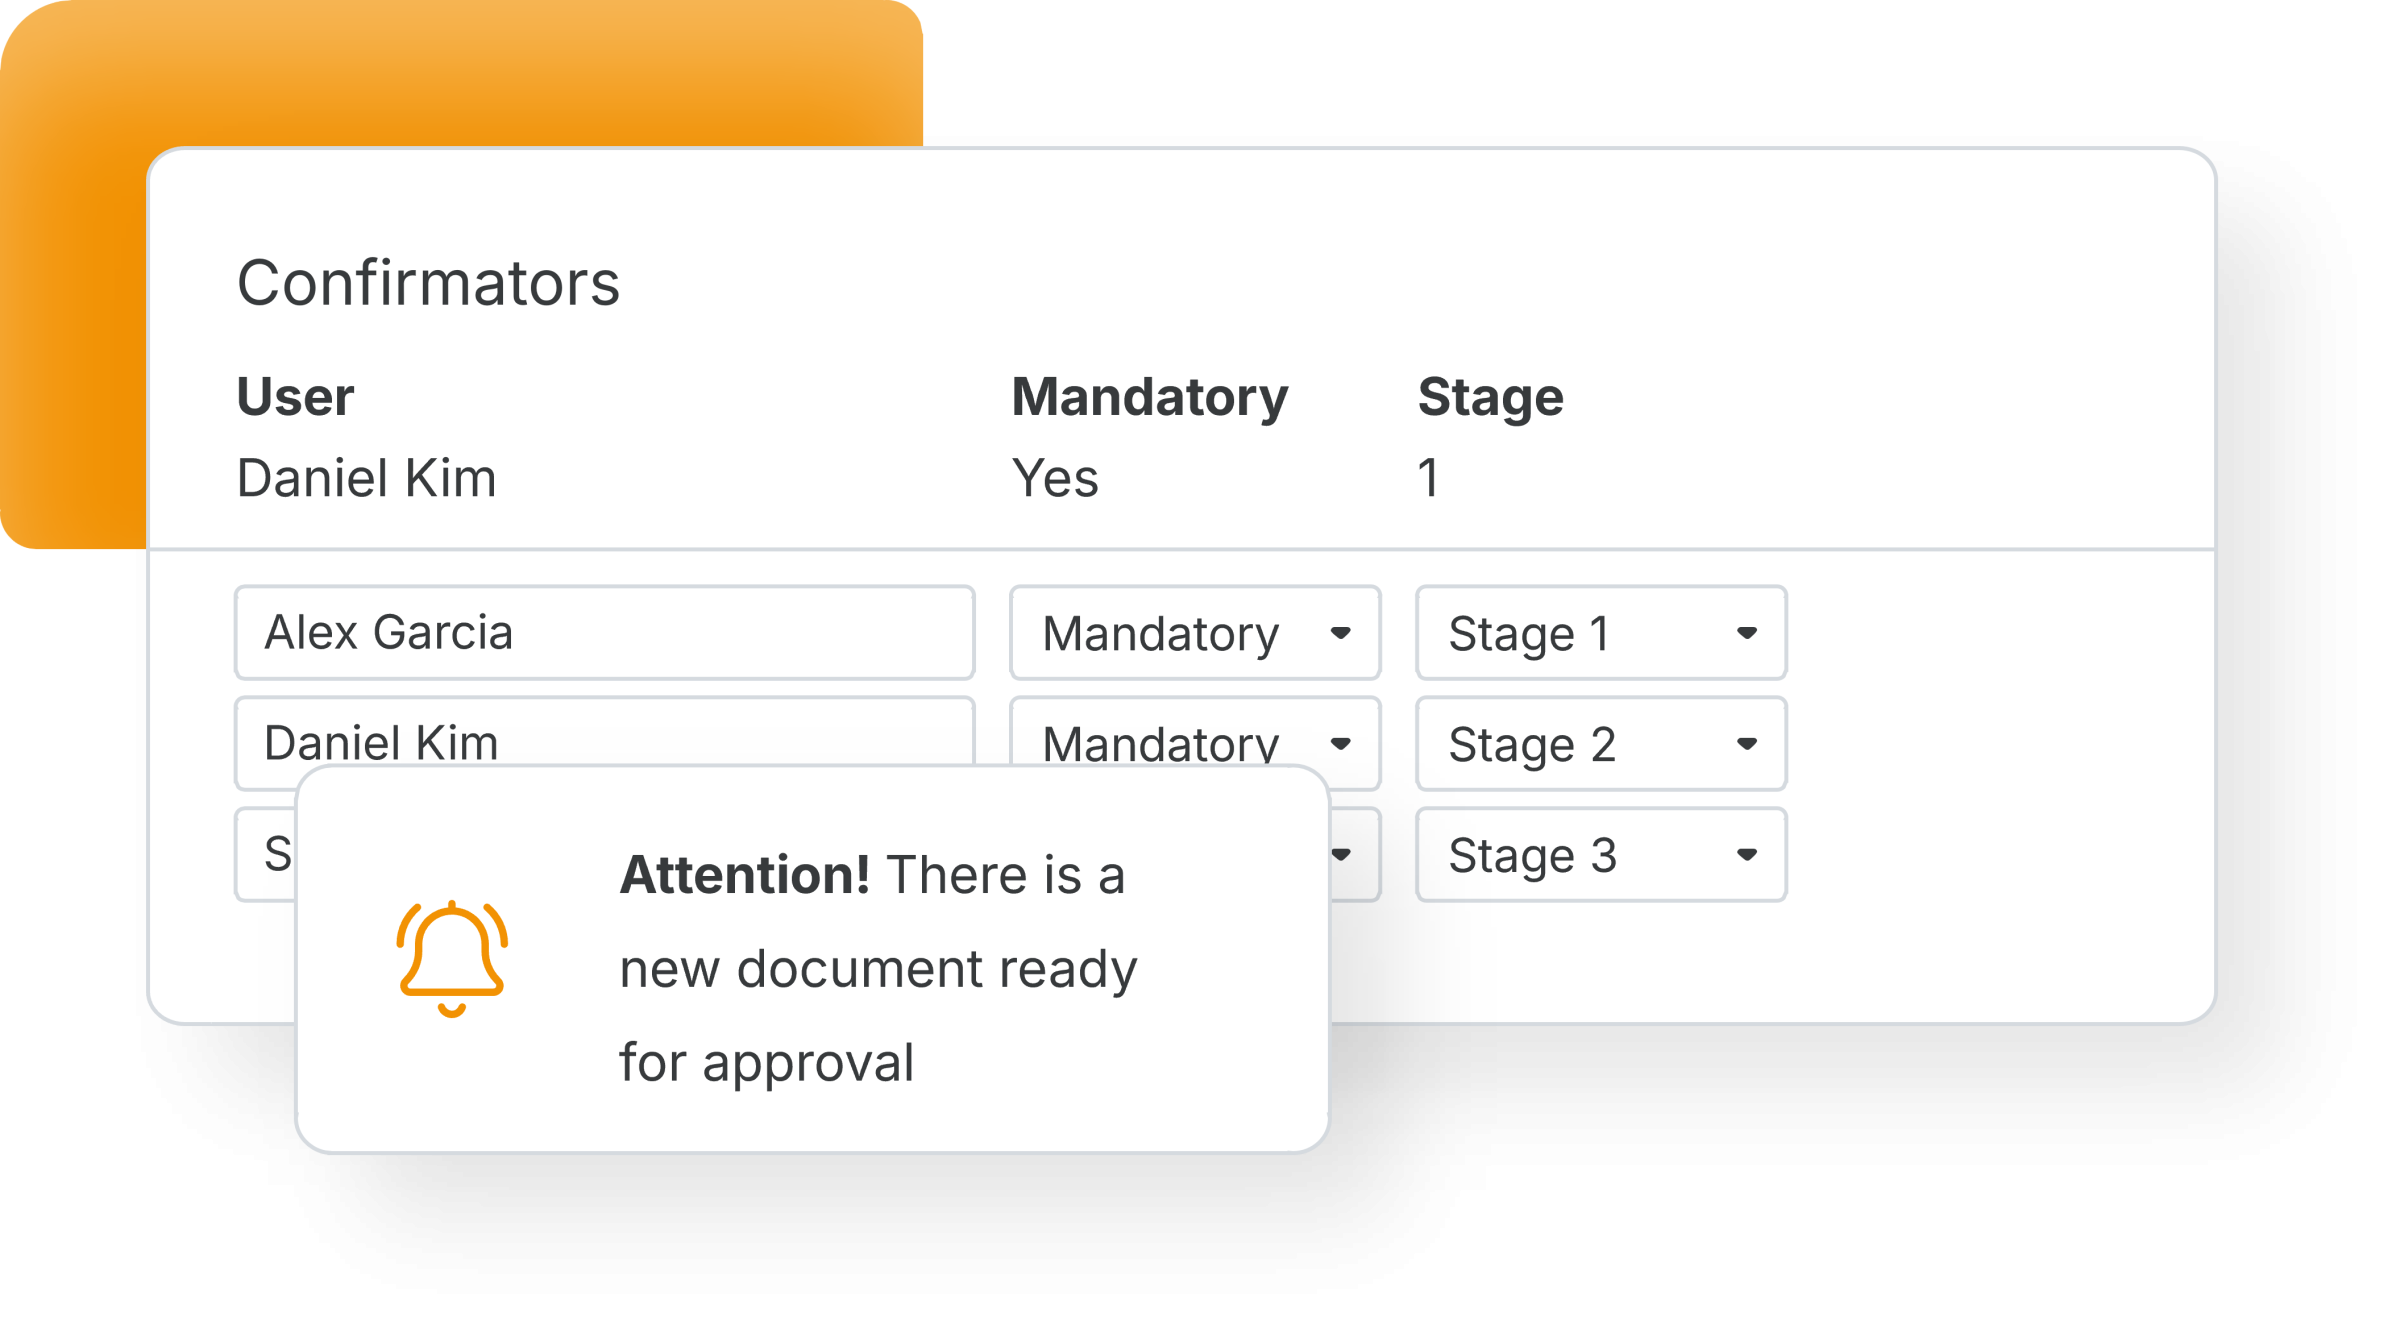This screenshot has width=2400, height=1337.
Task: Click the arrow on Stage 1 selector
Action: [x=1747, y=633]
